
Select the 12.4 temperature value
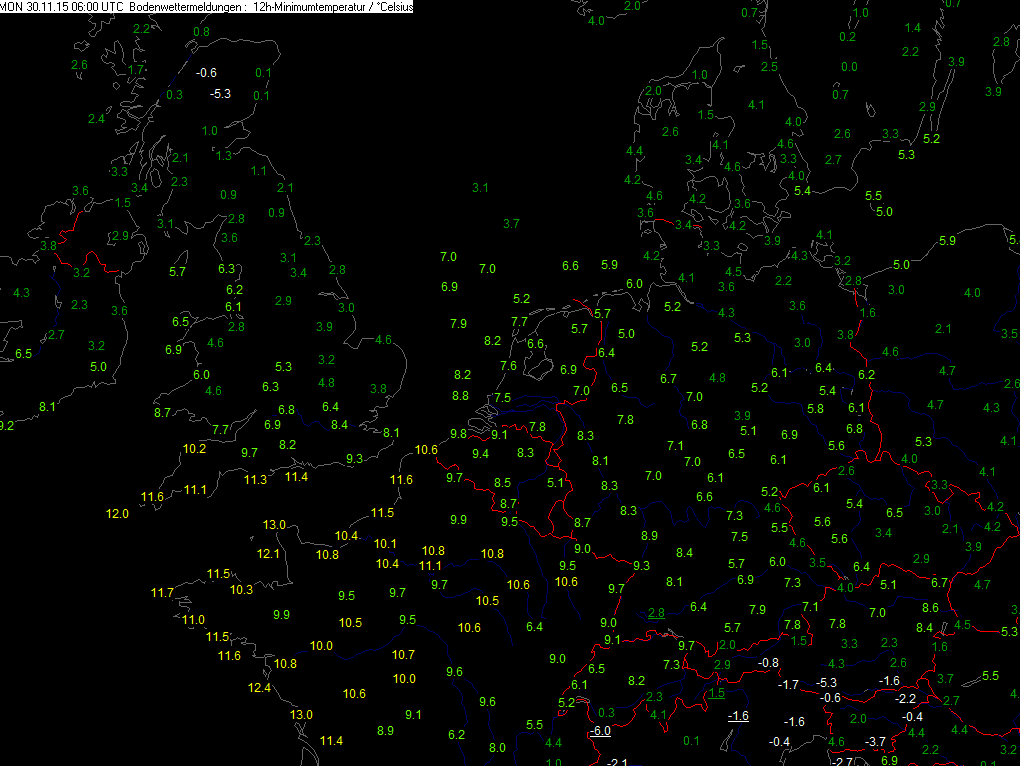tap(260, 688)
